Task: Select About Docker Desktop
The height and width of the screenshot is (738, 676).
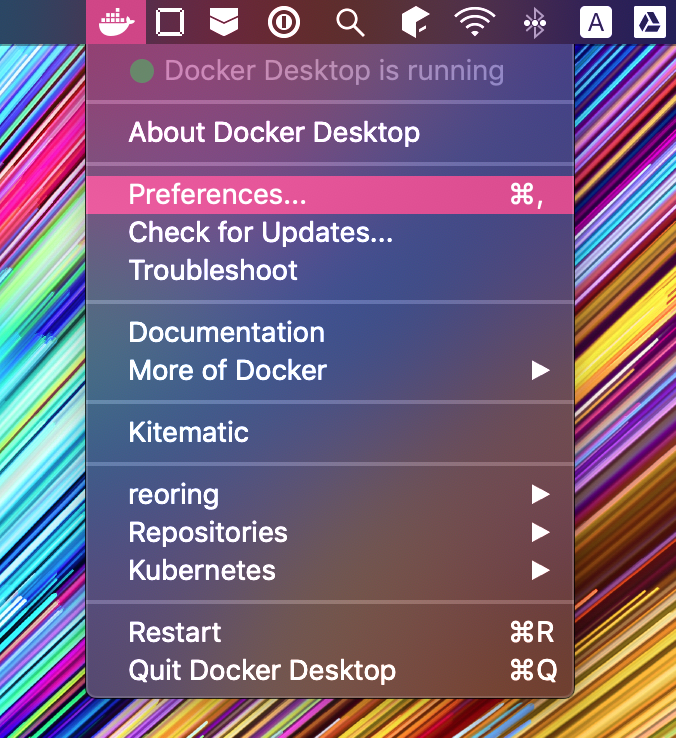Action: 330,132
